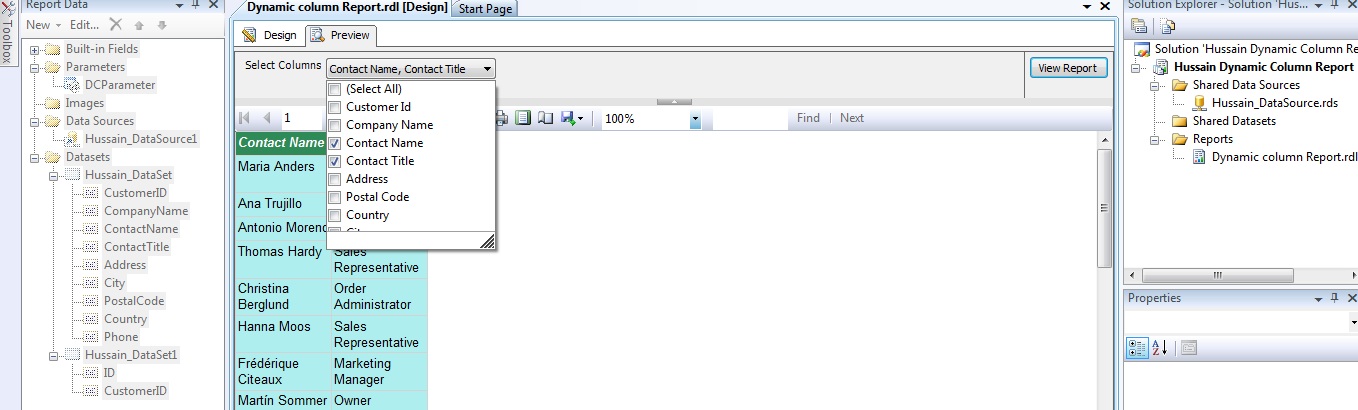Open Property Pages icon in Properties
This screenshot has height=410, width=1358.
[1188, 348]
